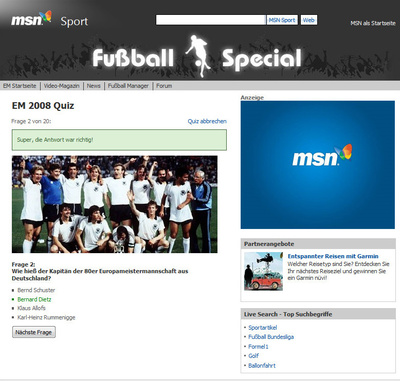Click the 1980 team photo in quiz

tap(115, 204)
